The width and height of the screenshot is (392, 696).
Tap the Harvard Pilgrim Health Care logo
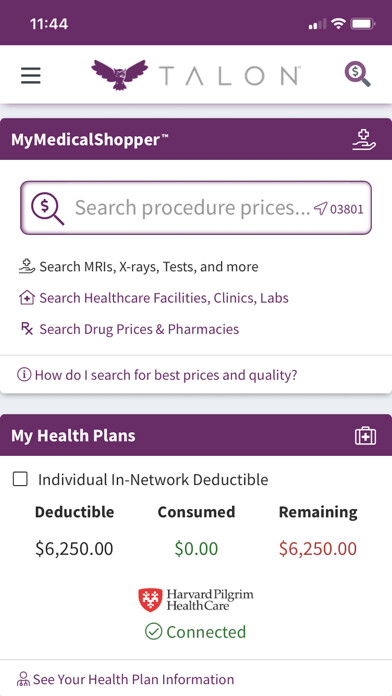point(196,600)
